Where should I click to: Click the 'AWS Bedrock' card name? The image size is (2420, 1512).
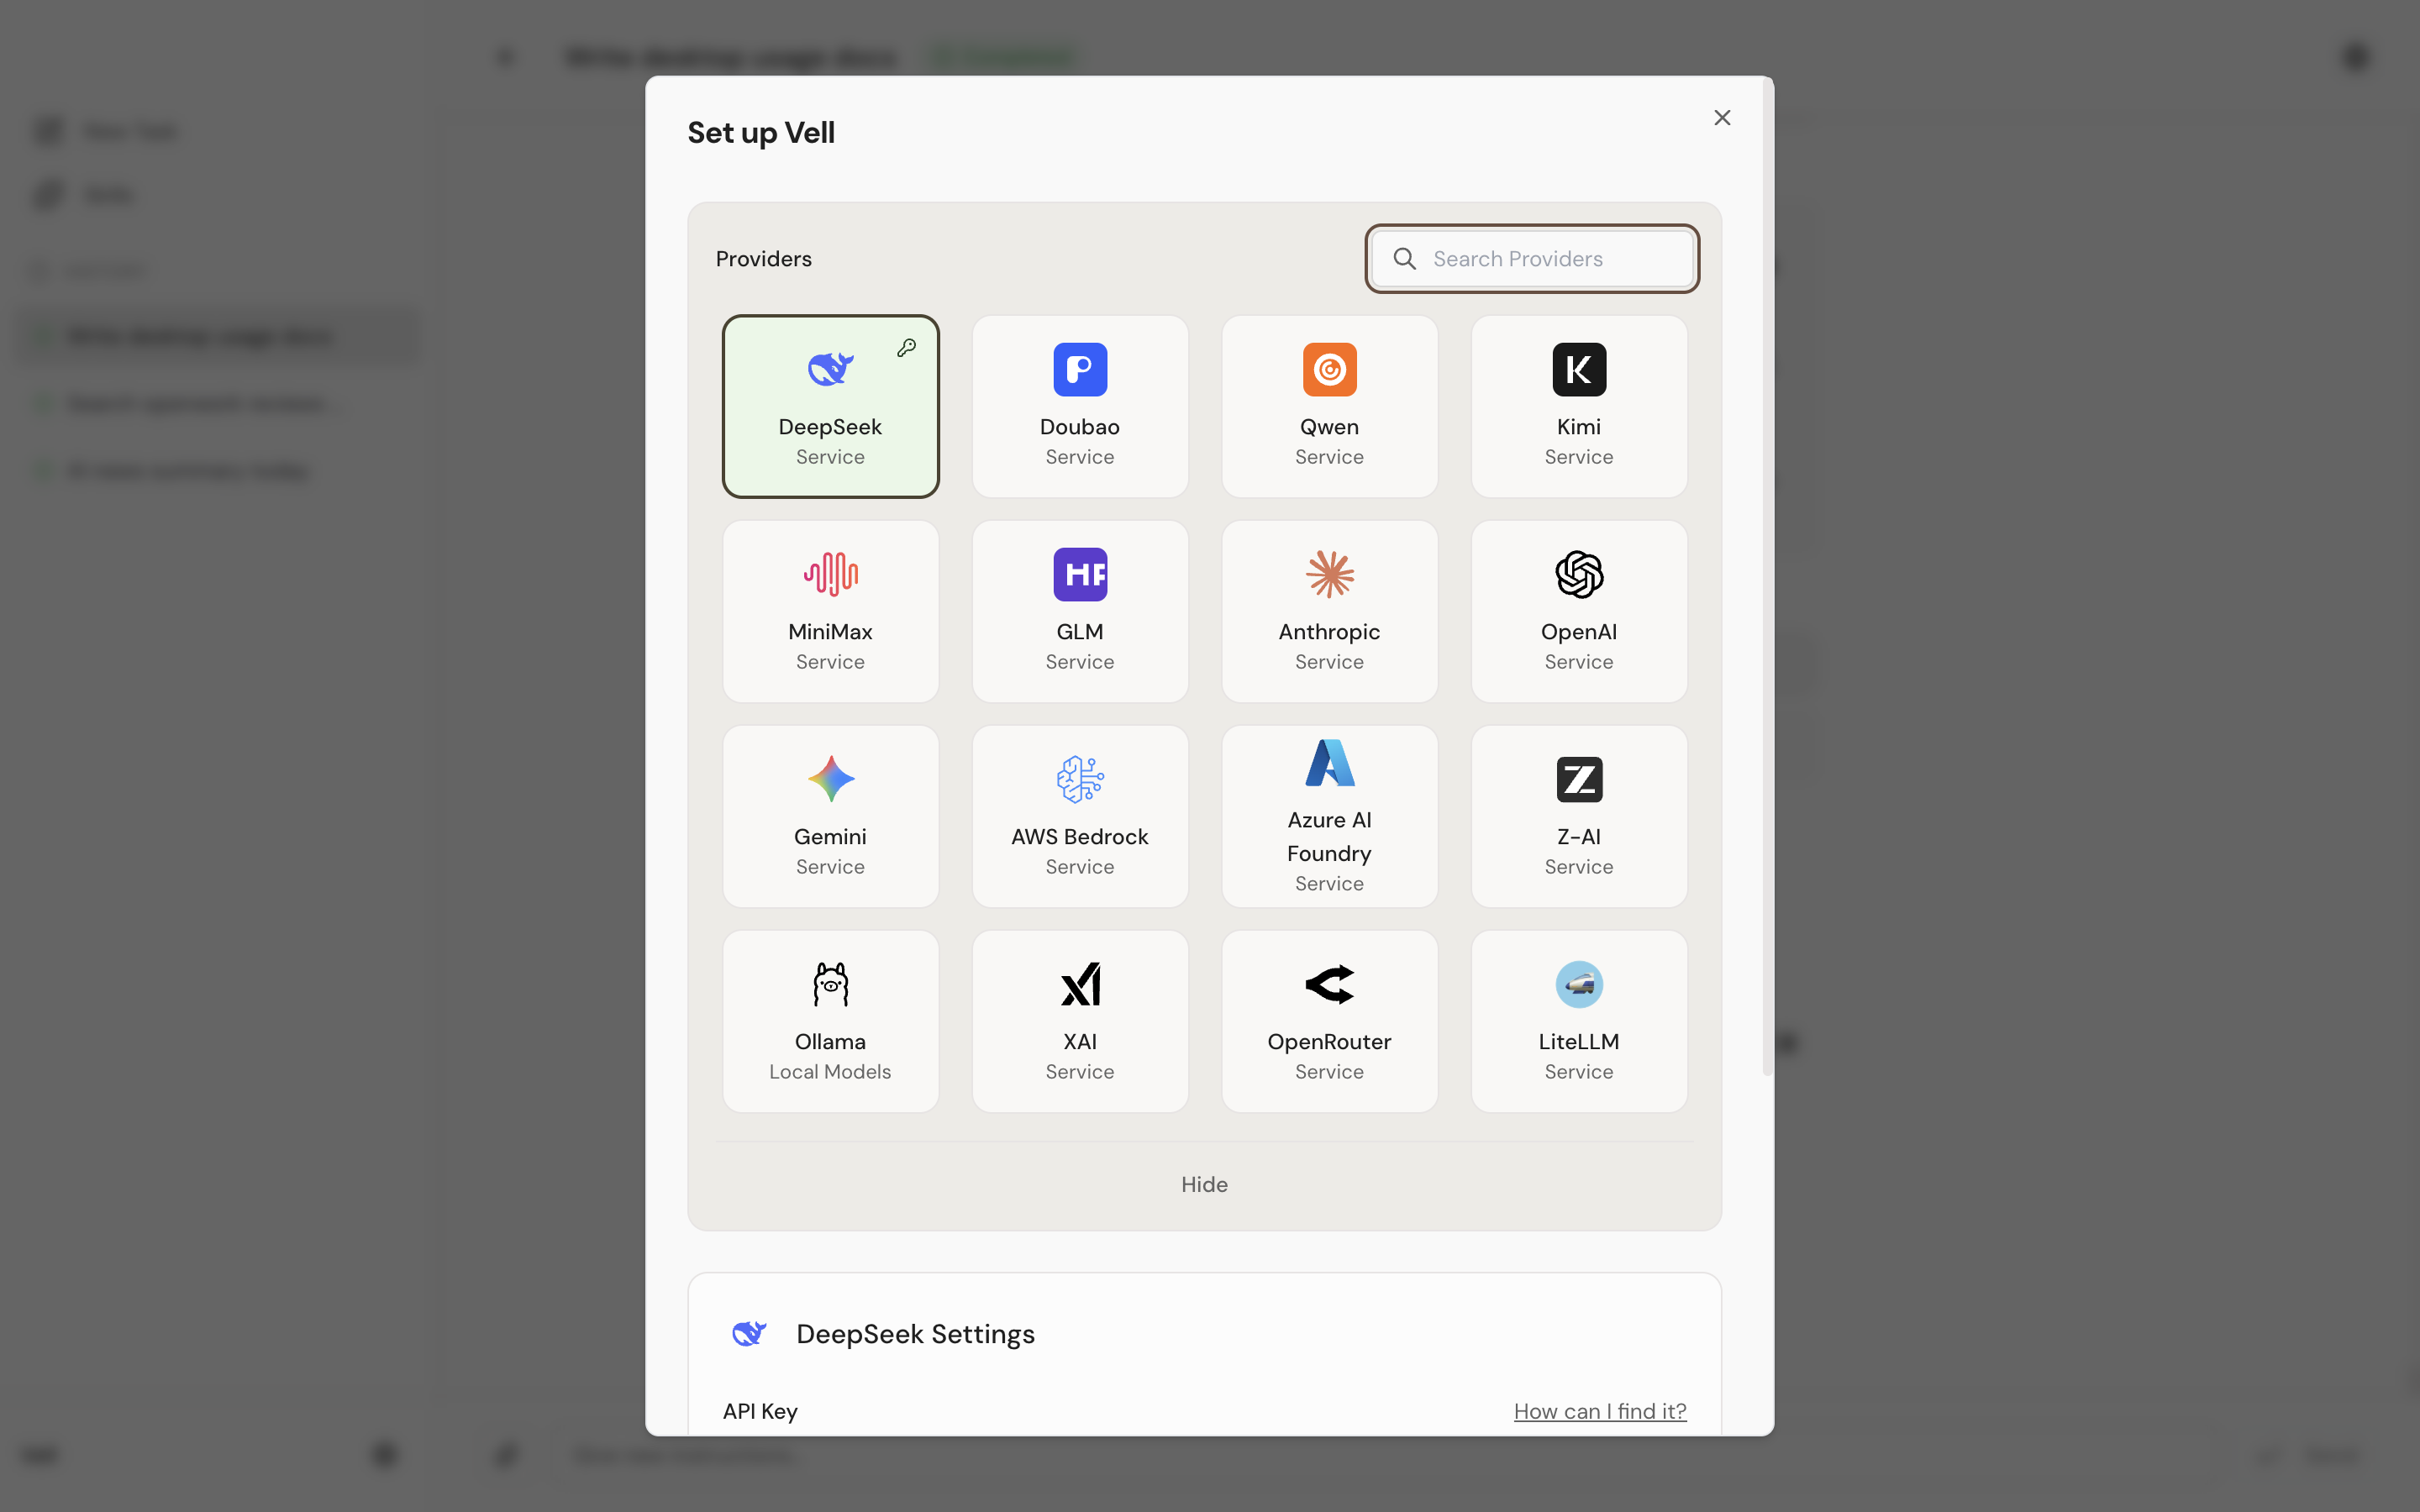coord(1080,837)
